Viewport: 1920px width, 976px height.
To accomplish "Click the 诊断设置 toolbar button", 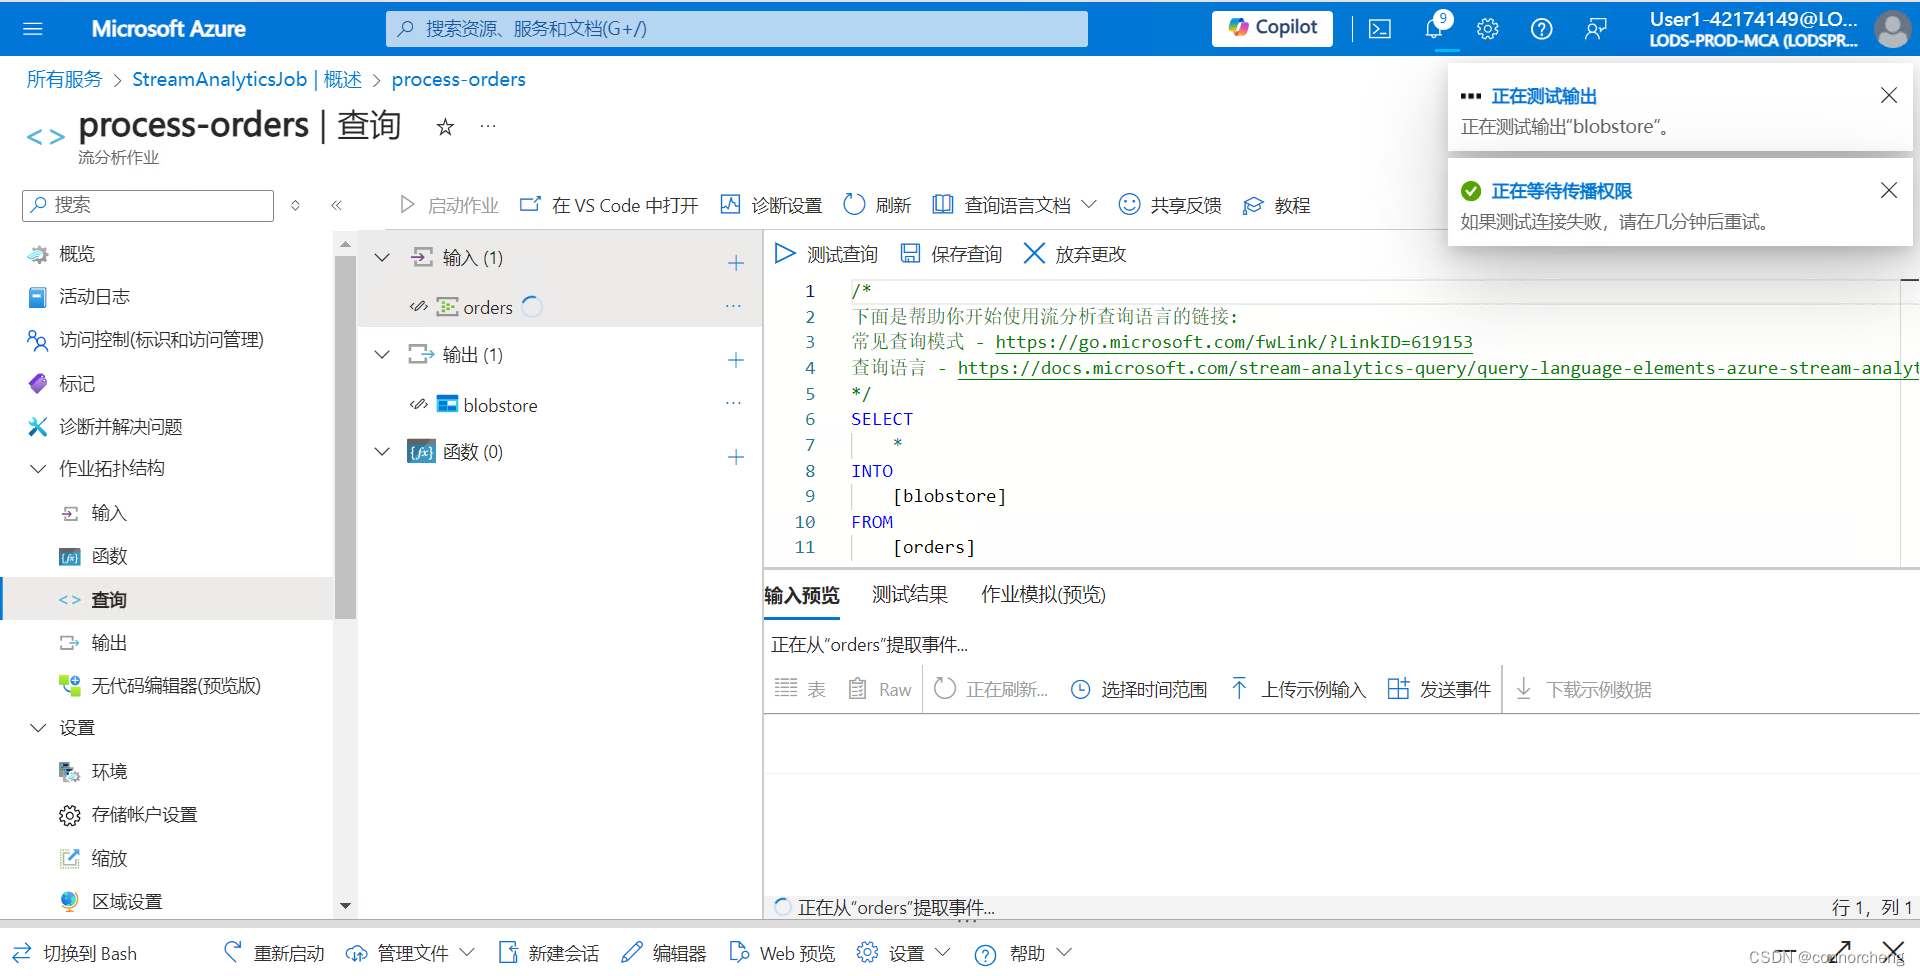I will pyautogui.click(x=771, y=205).
